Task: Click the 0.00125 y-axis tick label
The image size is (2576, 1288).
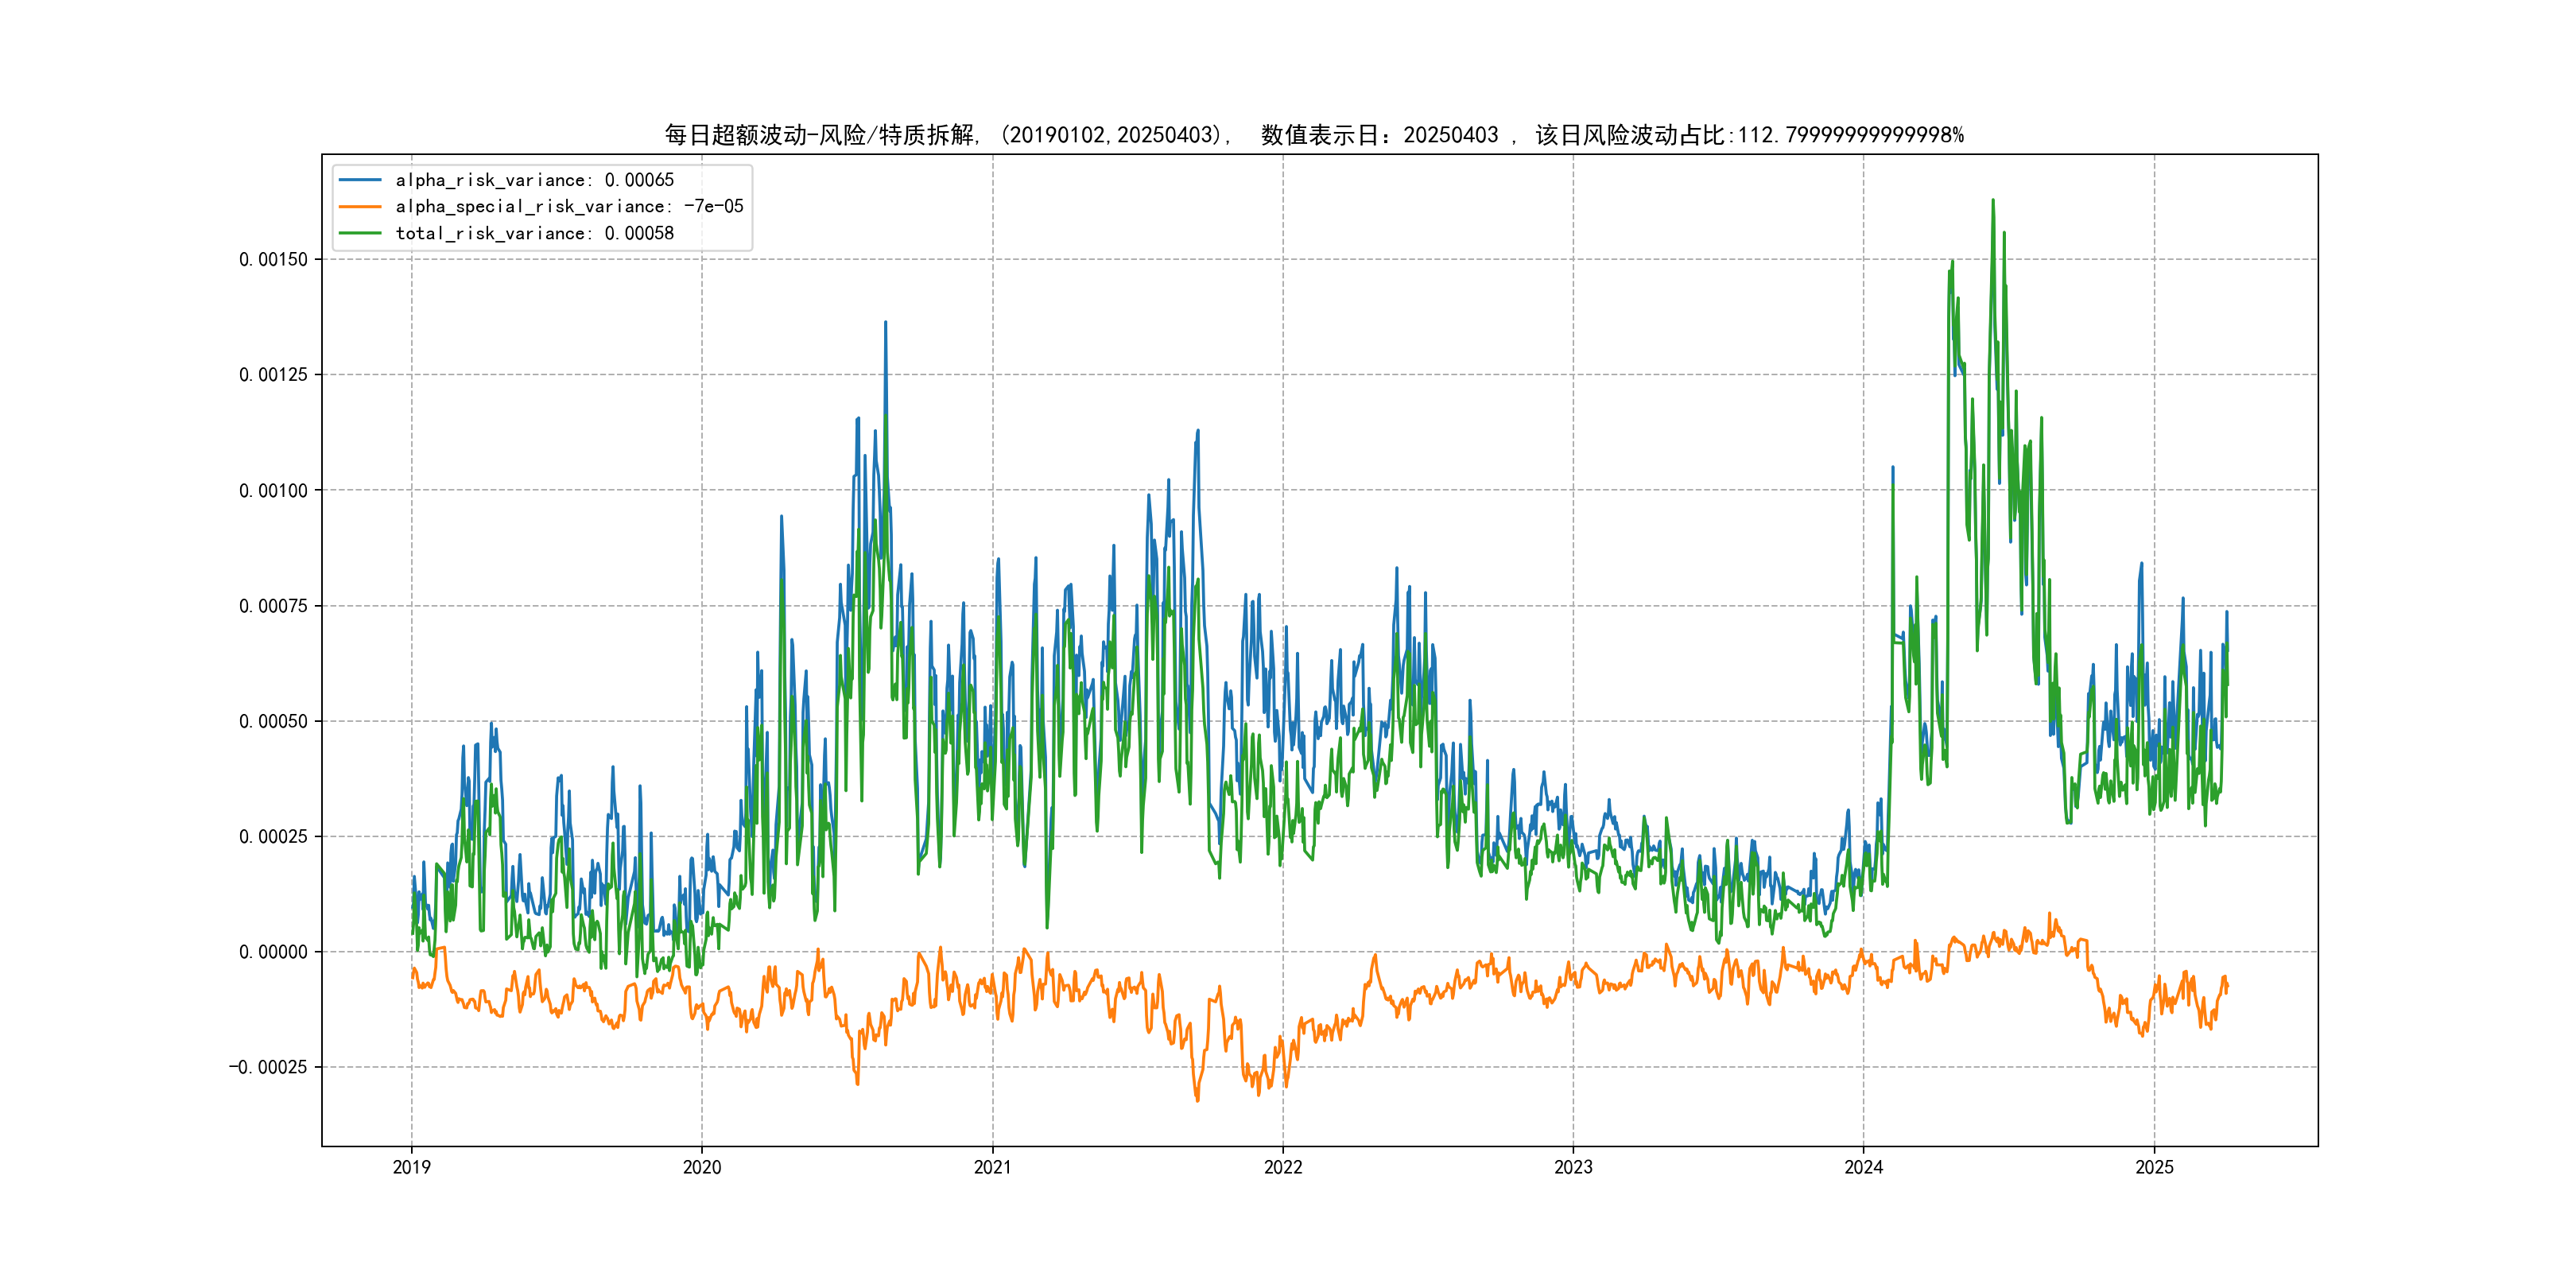Action: pos(273,375)
